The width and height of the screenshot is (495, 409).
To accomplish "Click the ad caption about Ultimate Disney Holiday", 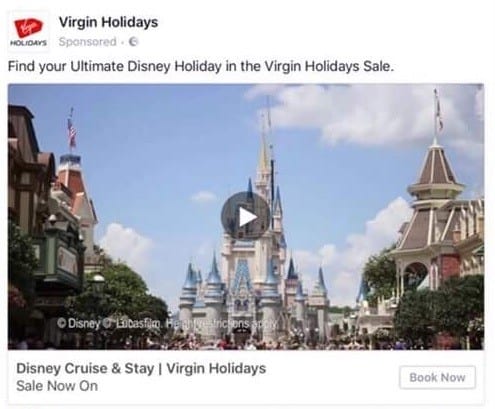I will 201,66.
